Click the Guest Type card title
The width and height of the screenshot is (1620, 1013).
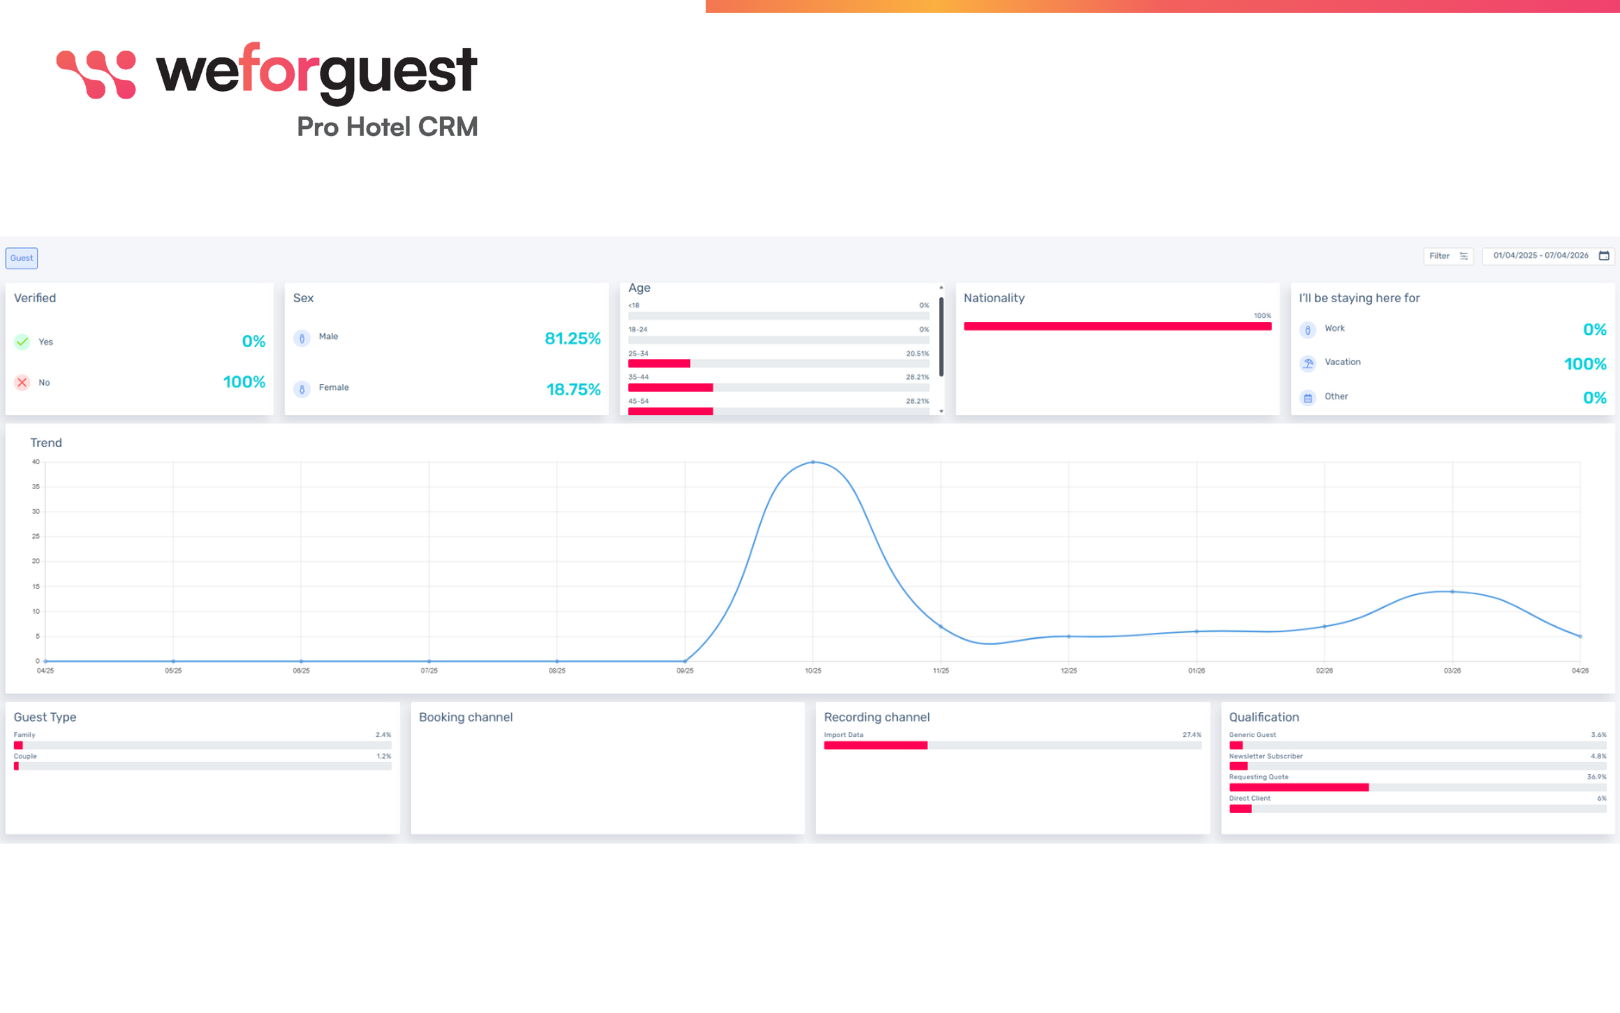(x=45, y=717)
